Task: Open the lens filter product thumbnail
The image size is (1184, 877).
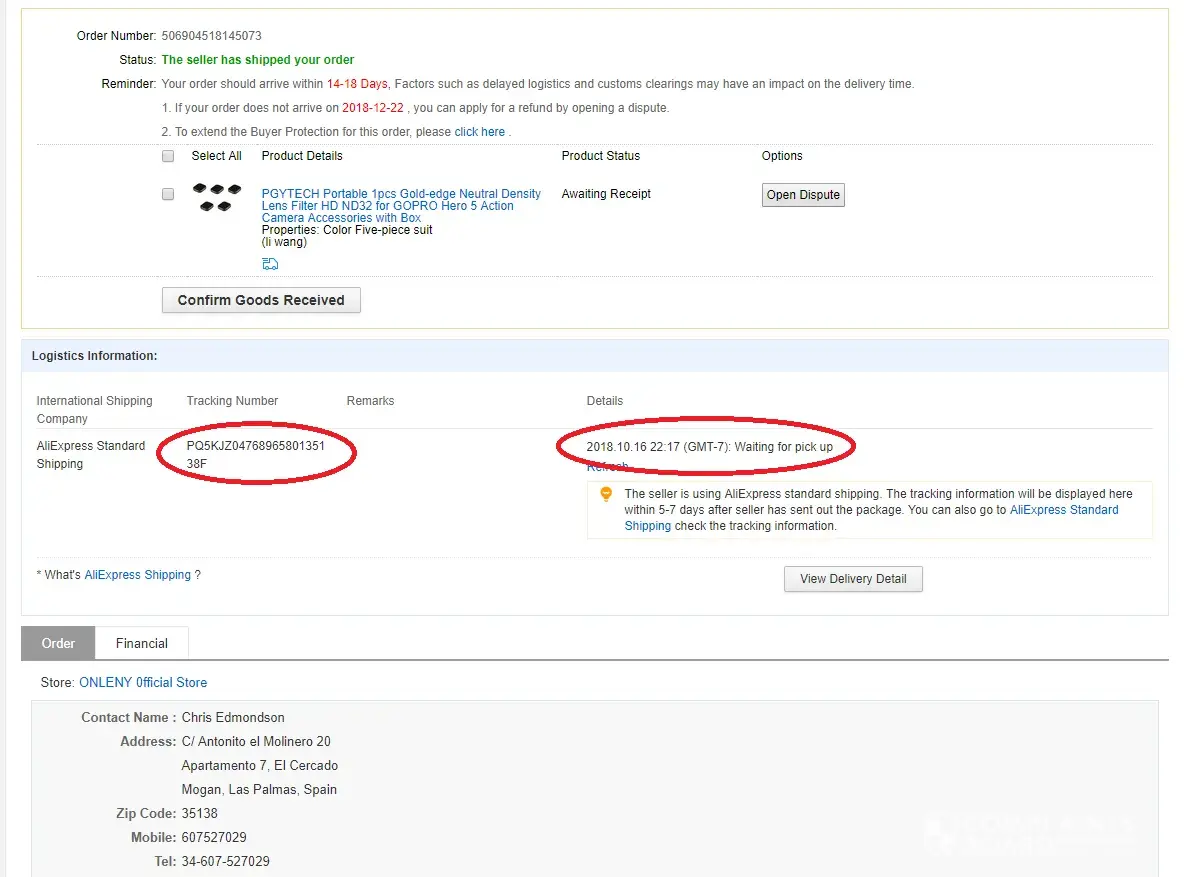Action: 217,197
